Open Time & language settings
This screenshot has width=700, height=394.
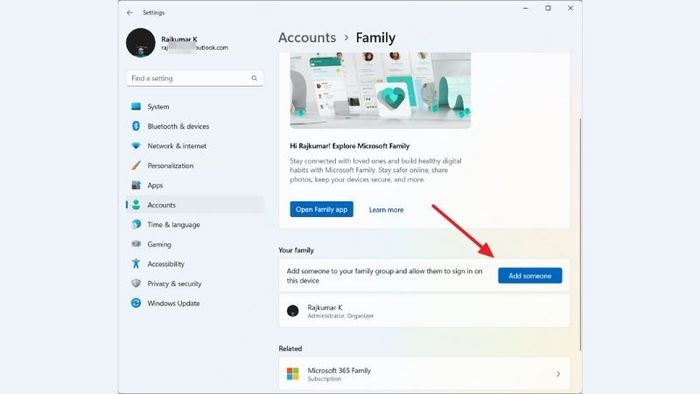195,224
